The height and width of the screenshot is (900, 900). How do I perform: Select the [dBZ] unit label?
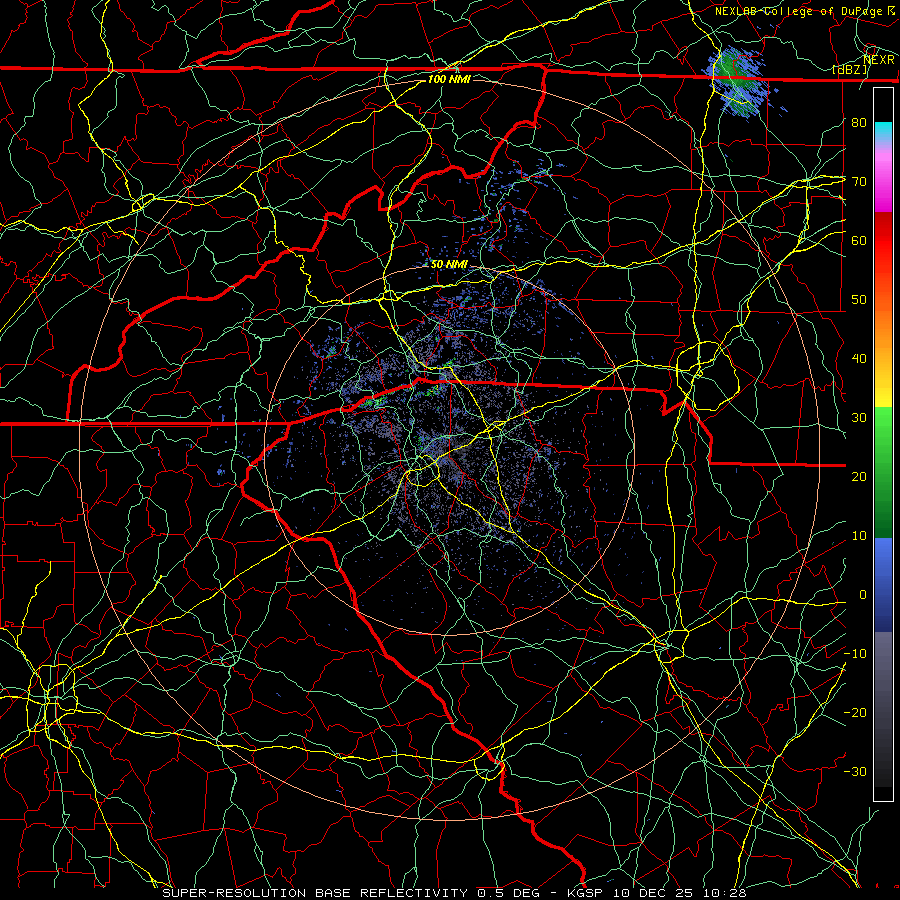pos(850,70)
